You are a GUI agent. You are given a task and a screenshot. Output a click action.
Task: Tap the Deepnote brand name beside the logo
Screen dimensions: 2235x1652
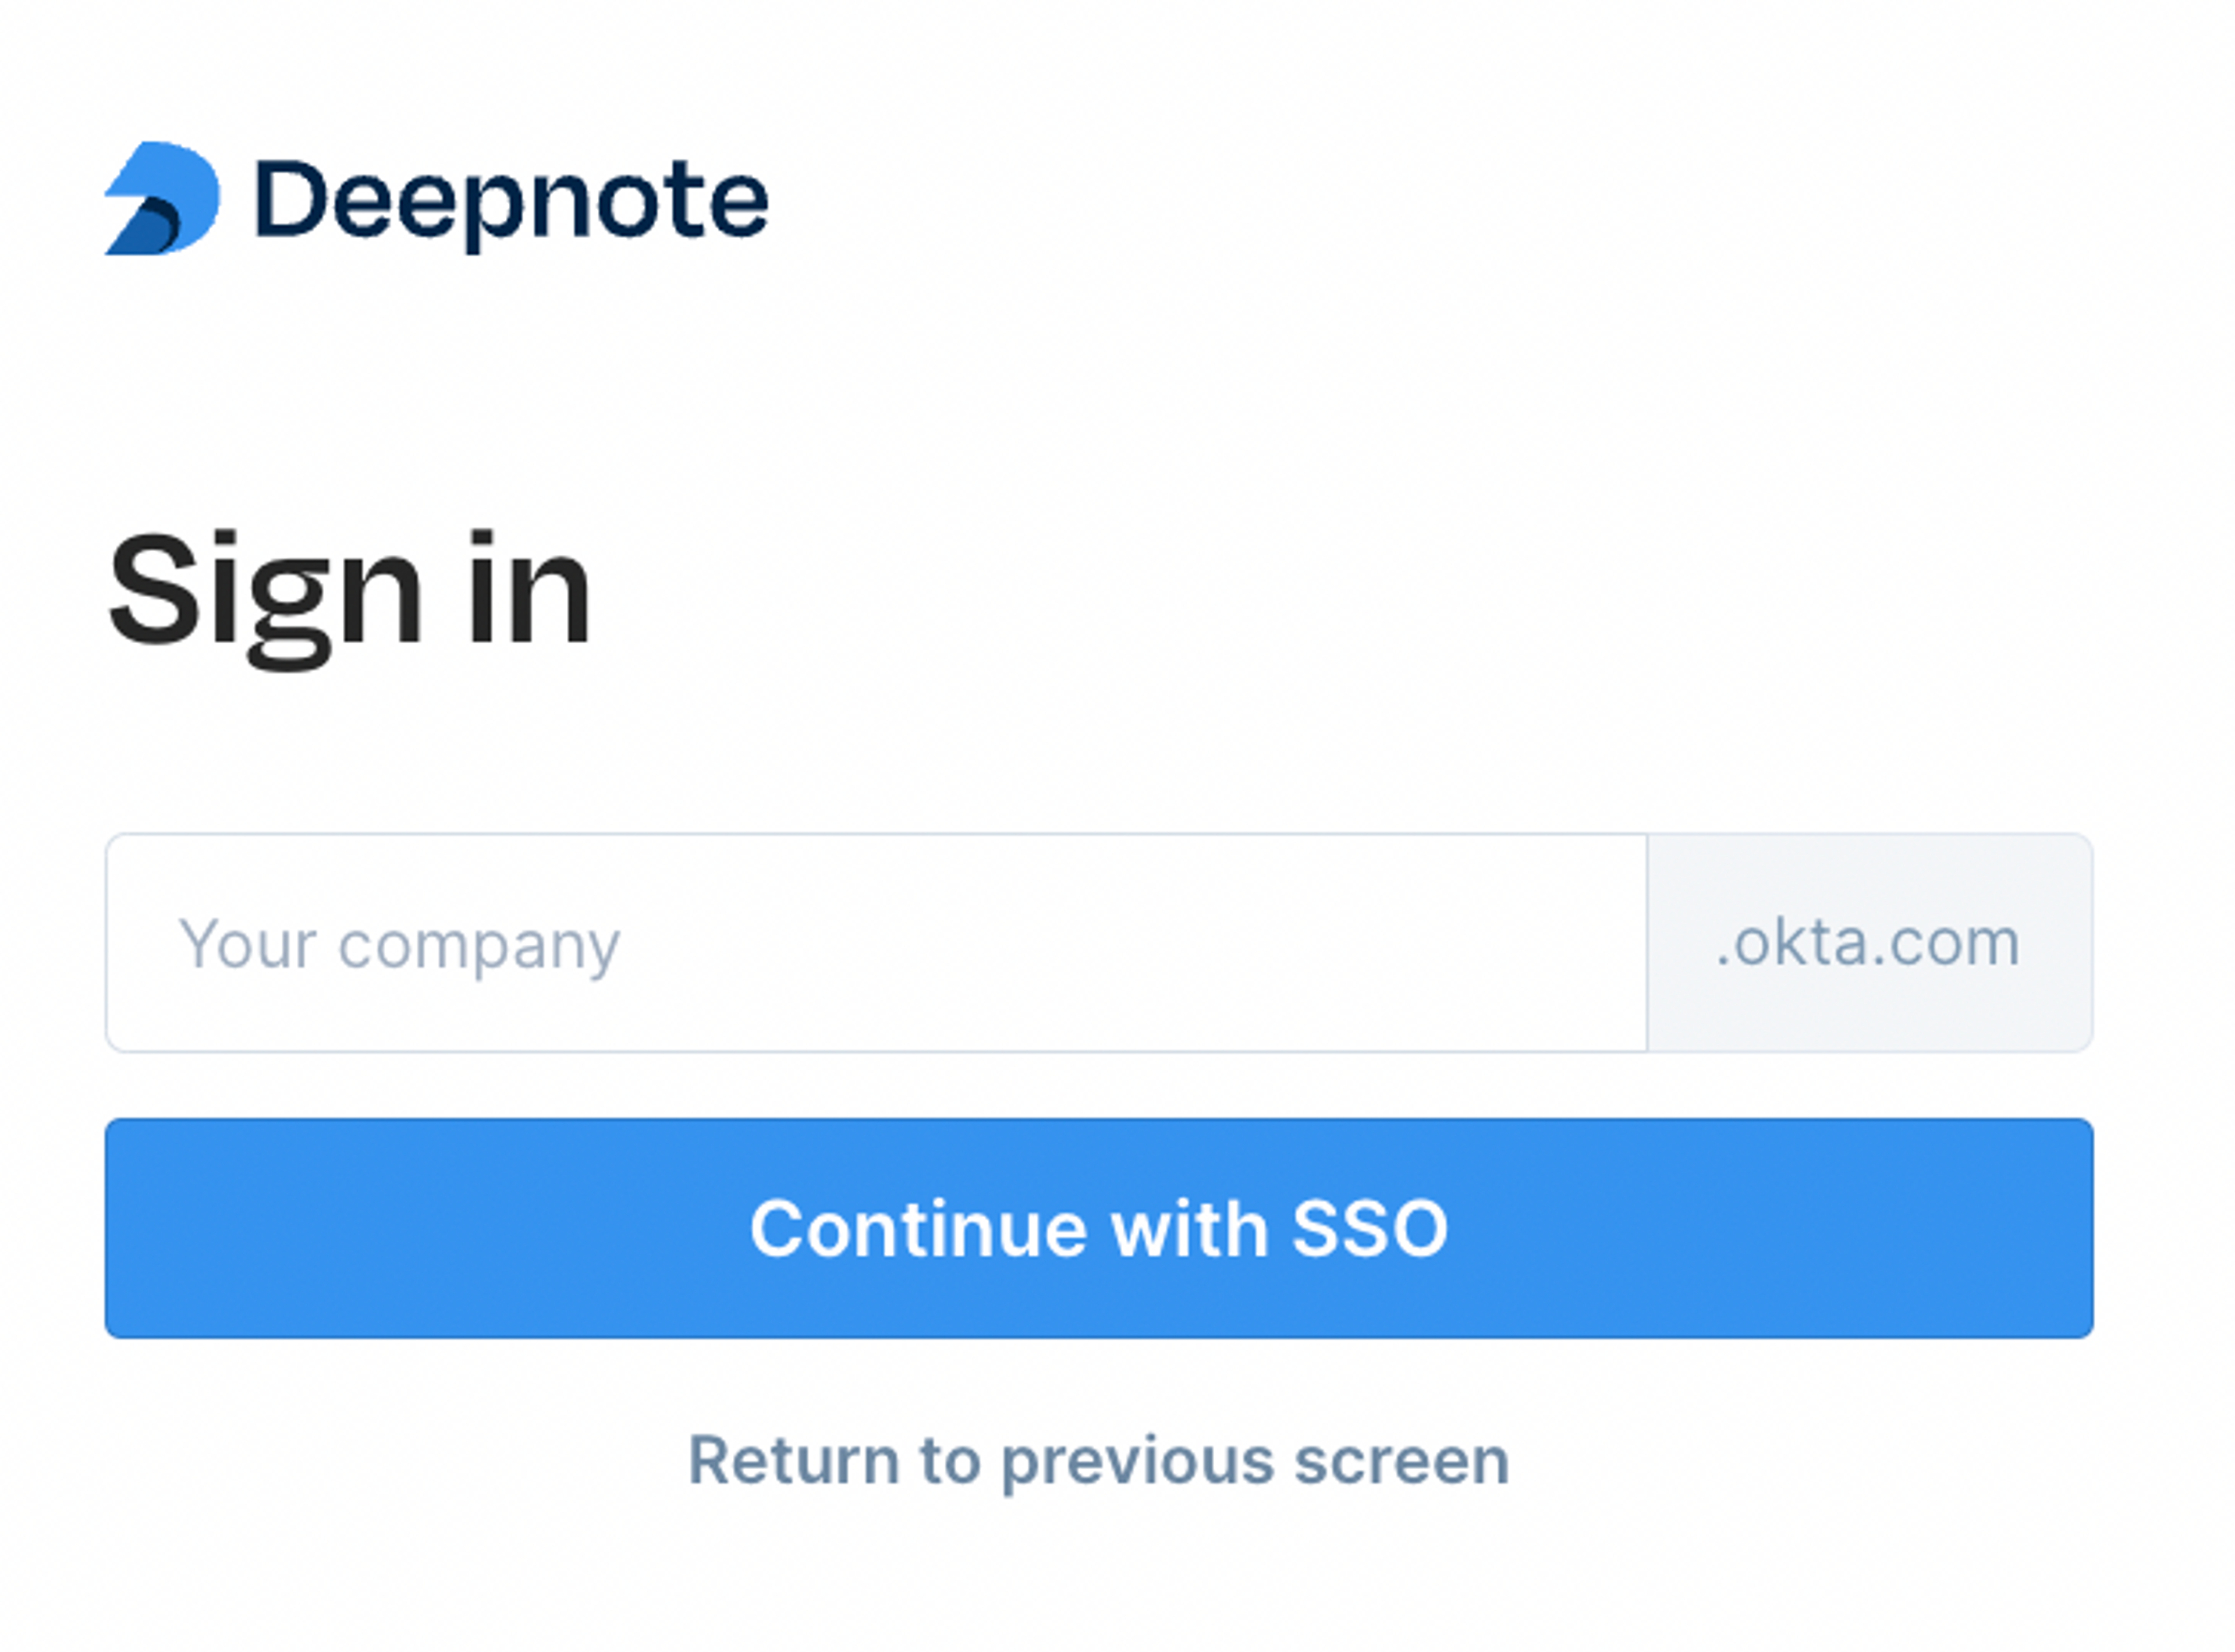[511, 201]
